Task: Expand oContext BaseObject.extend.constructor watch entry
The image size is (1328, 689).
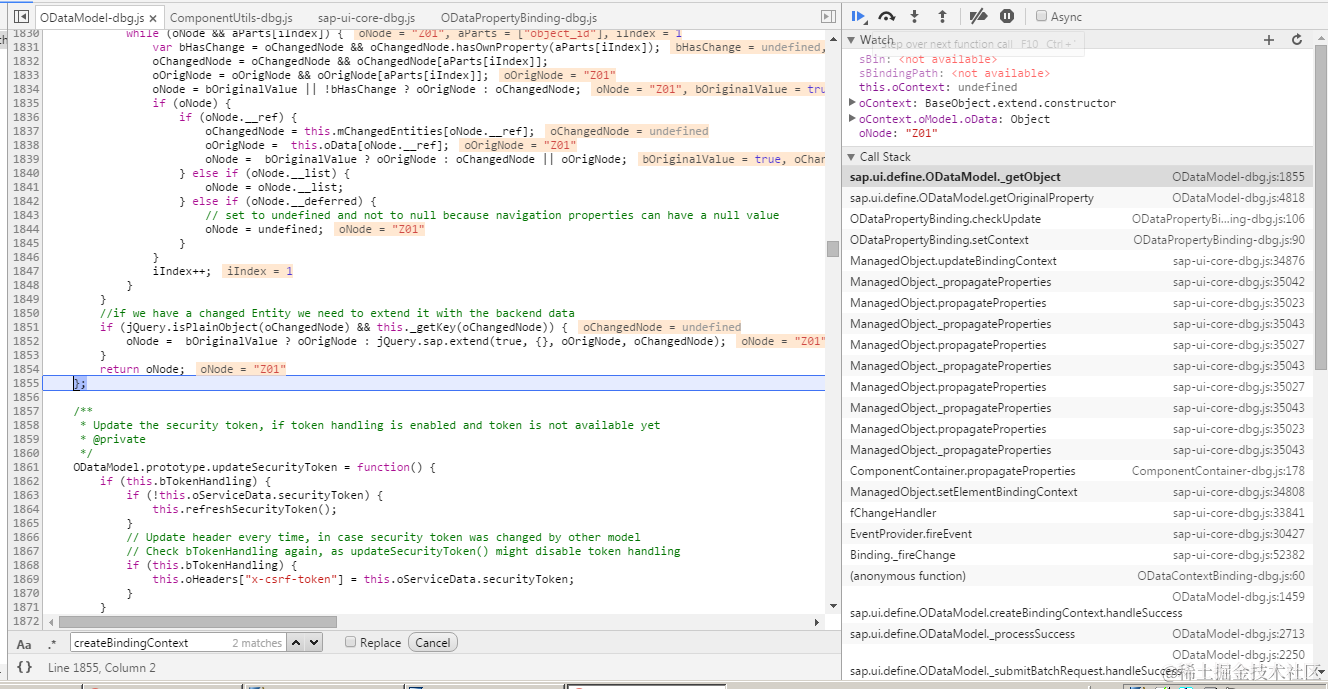Action: pos(853,103)
